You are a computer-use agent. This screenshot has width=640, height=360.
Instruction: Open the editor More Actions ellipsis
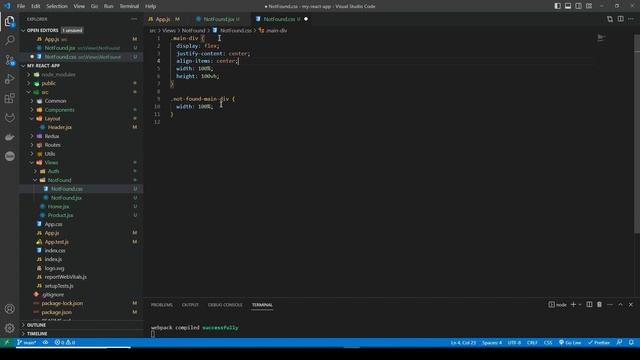coord(631,19)
